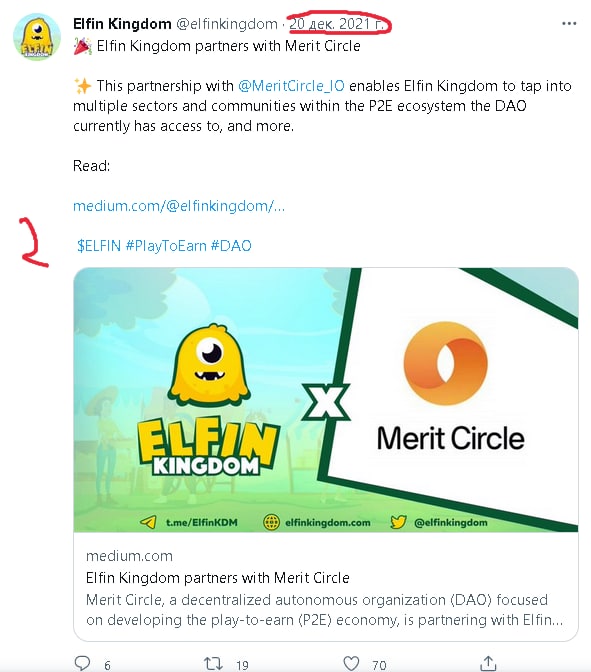
Task: Click the reply speech bubble icon
Action: [x=82, y=663]
